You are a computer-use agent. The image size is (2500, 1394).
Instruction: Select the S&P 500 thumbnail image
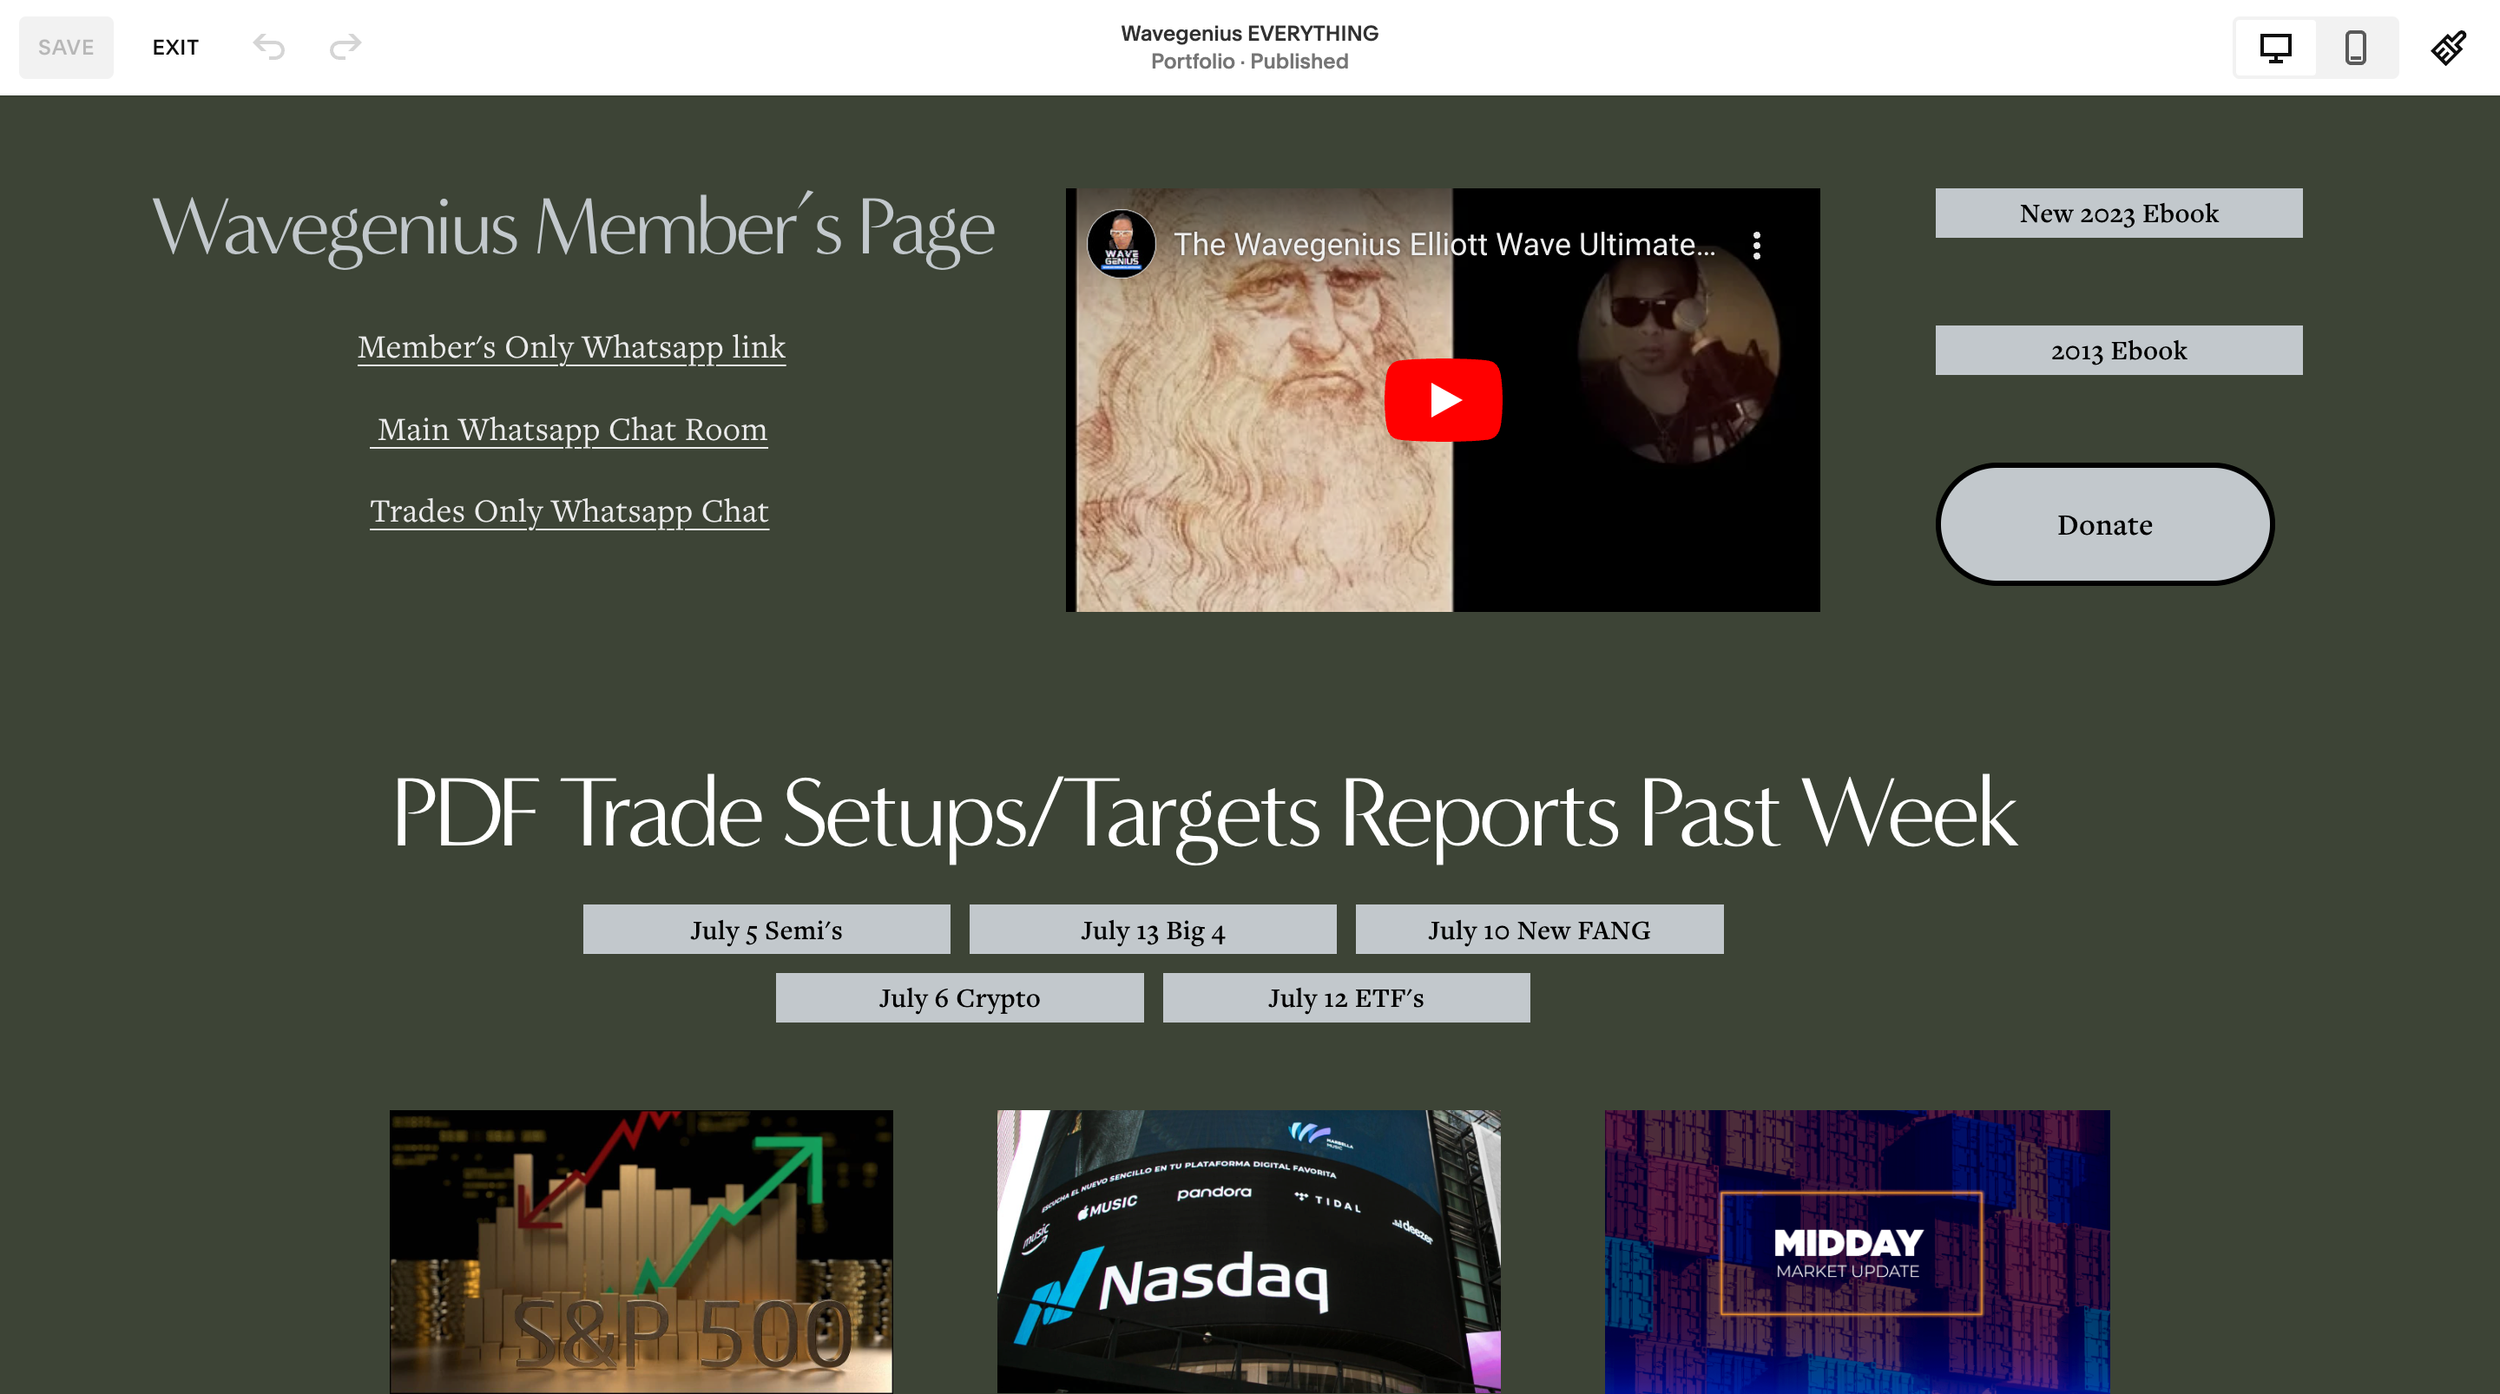641,1250
